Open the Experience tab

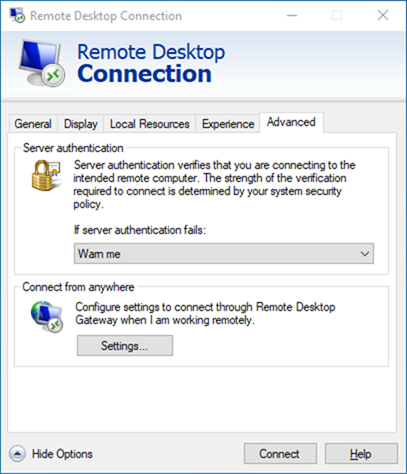(228, 124)
